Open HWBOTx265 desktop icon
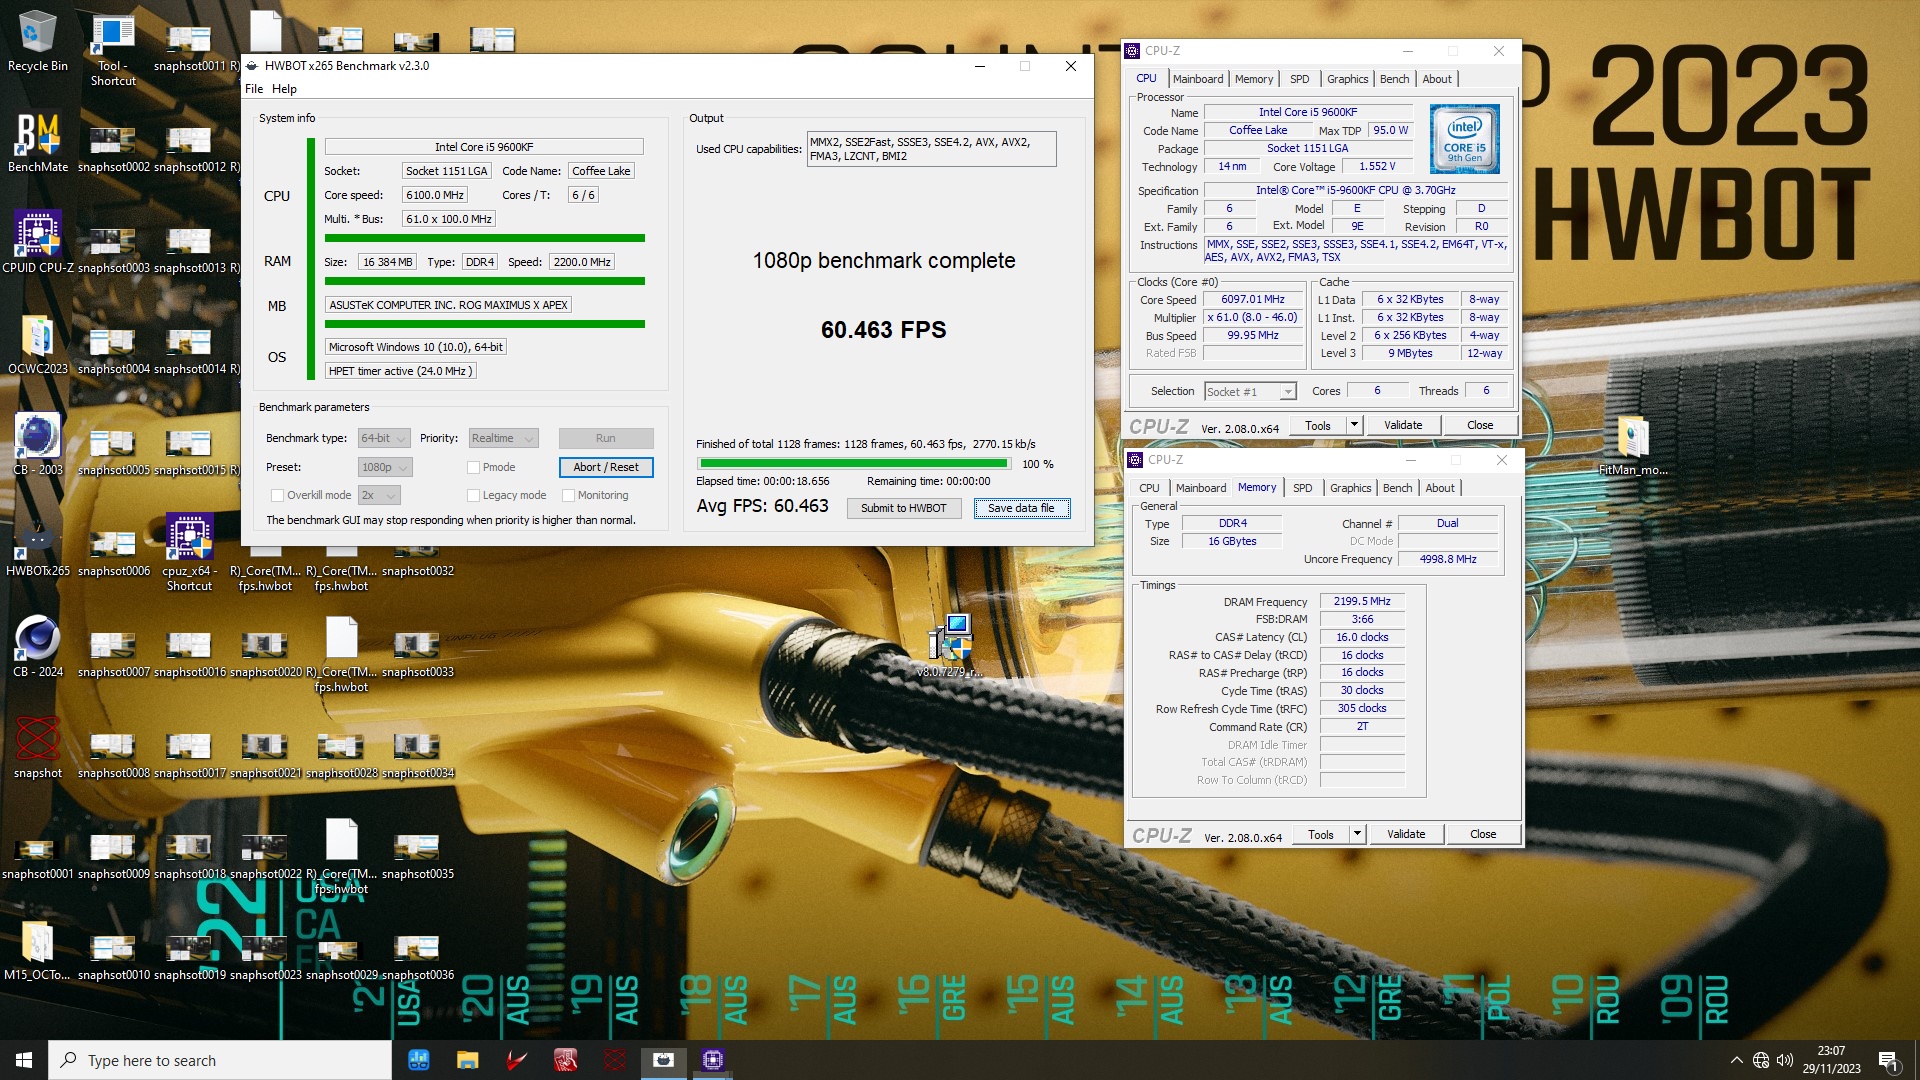Viewport: 1920px width, 1080px height. [38, 546]
